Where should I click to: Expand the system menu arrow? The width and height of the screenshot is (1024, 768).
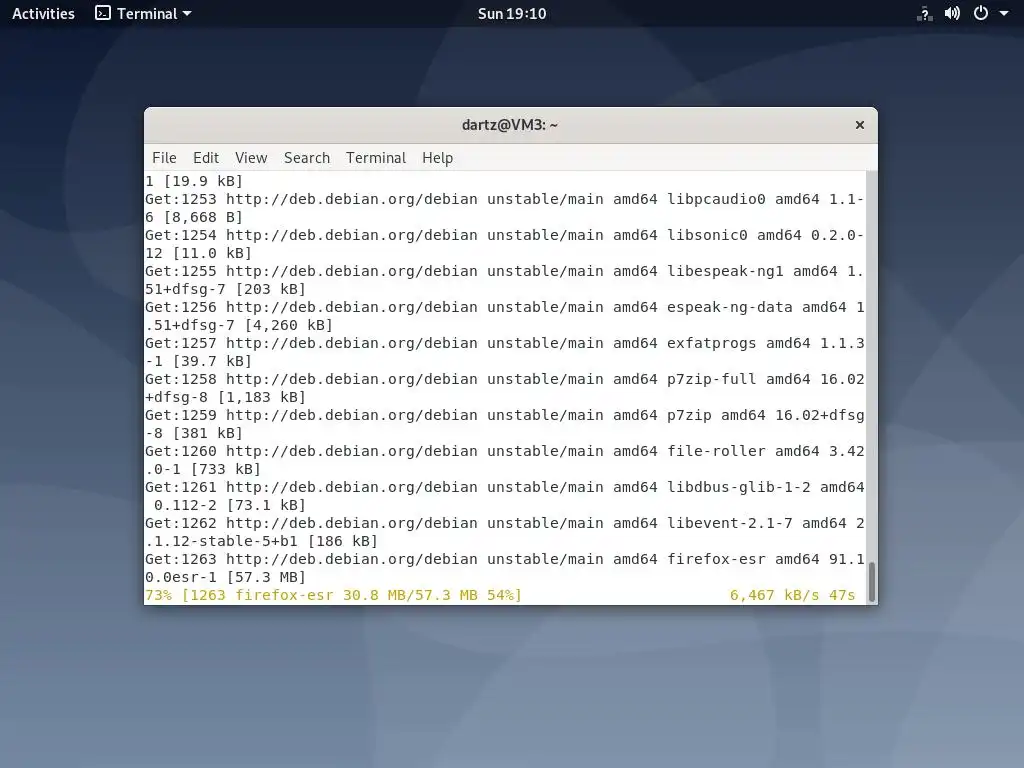tap(1004, 14)
